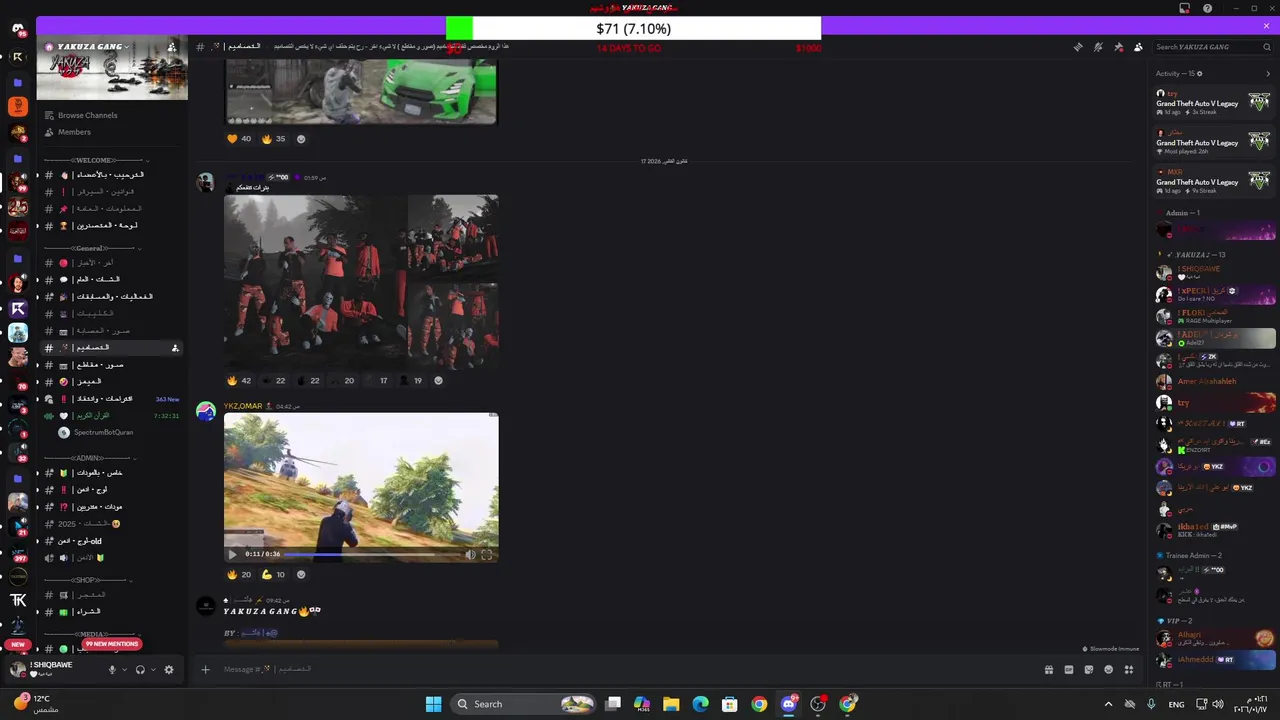This screenshot has height=720, width=1280.
Task: Expand the Activity section chevron
Action: point(1269,73)
